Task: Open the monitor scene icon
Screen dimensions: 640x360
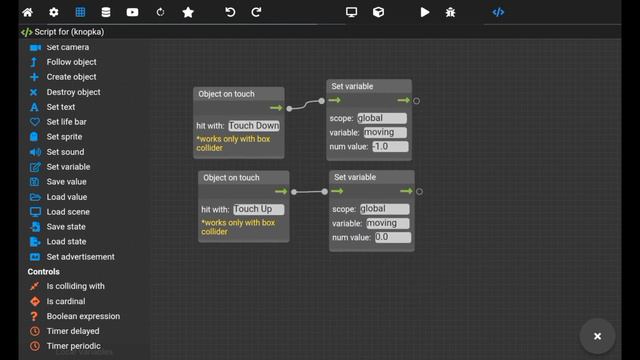Action: point(351,12)
